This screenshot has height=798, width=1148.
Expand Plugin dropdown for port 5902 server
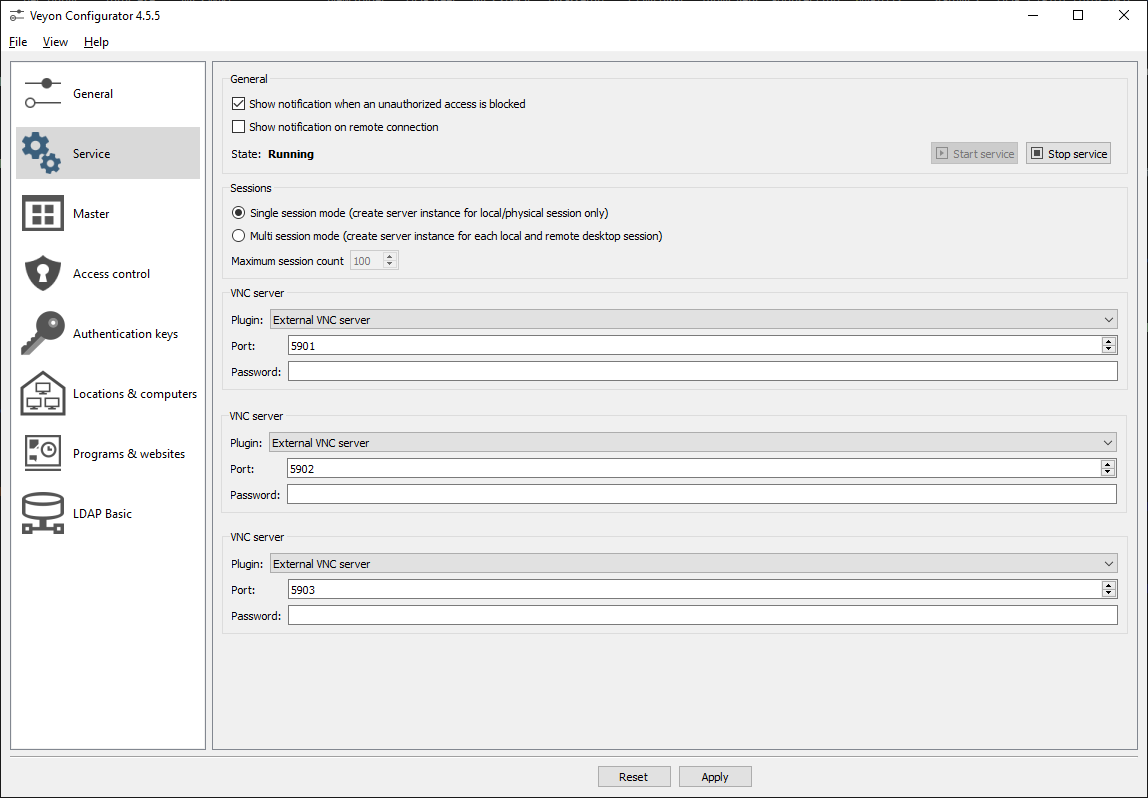tap(693, 442)
